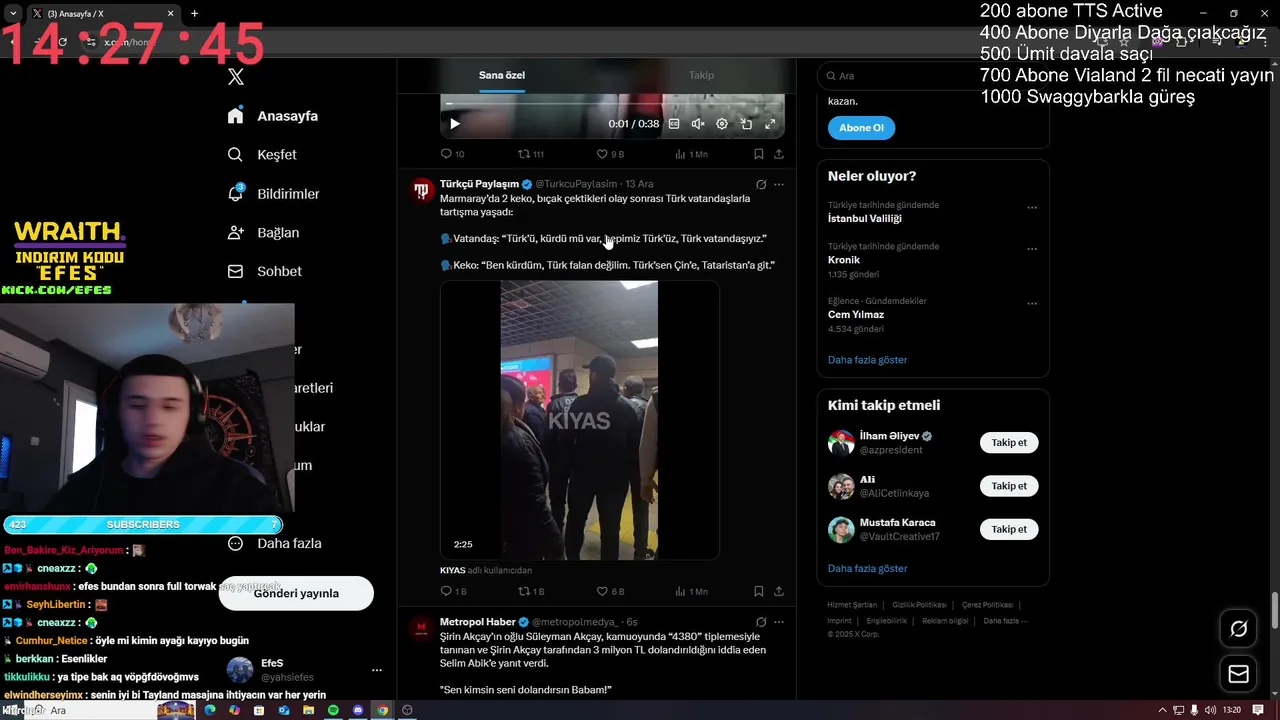This screenshot has height=720, width=1280.
Task: Follow İlham Əliyev with Takip et
Action: 1009,442
